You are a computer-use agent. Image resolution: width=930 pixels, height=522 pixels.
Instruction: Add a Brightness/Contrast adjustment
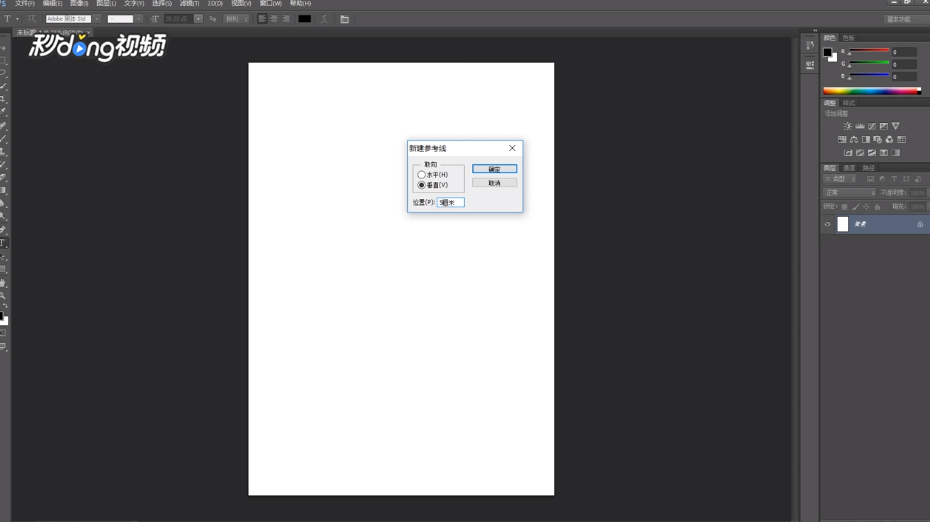(x=848, y=126)
